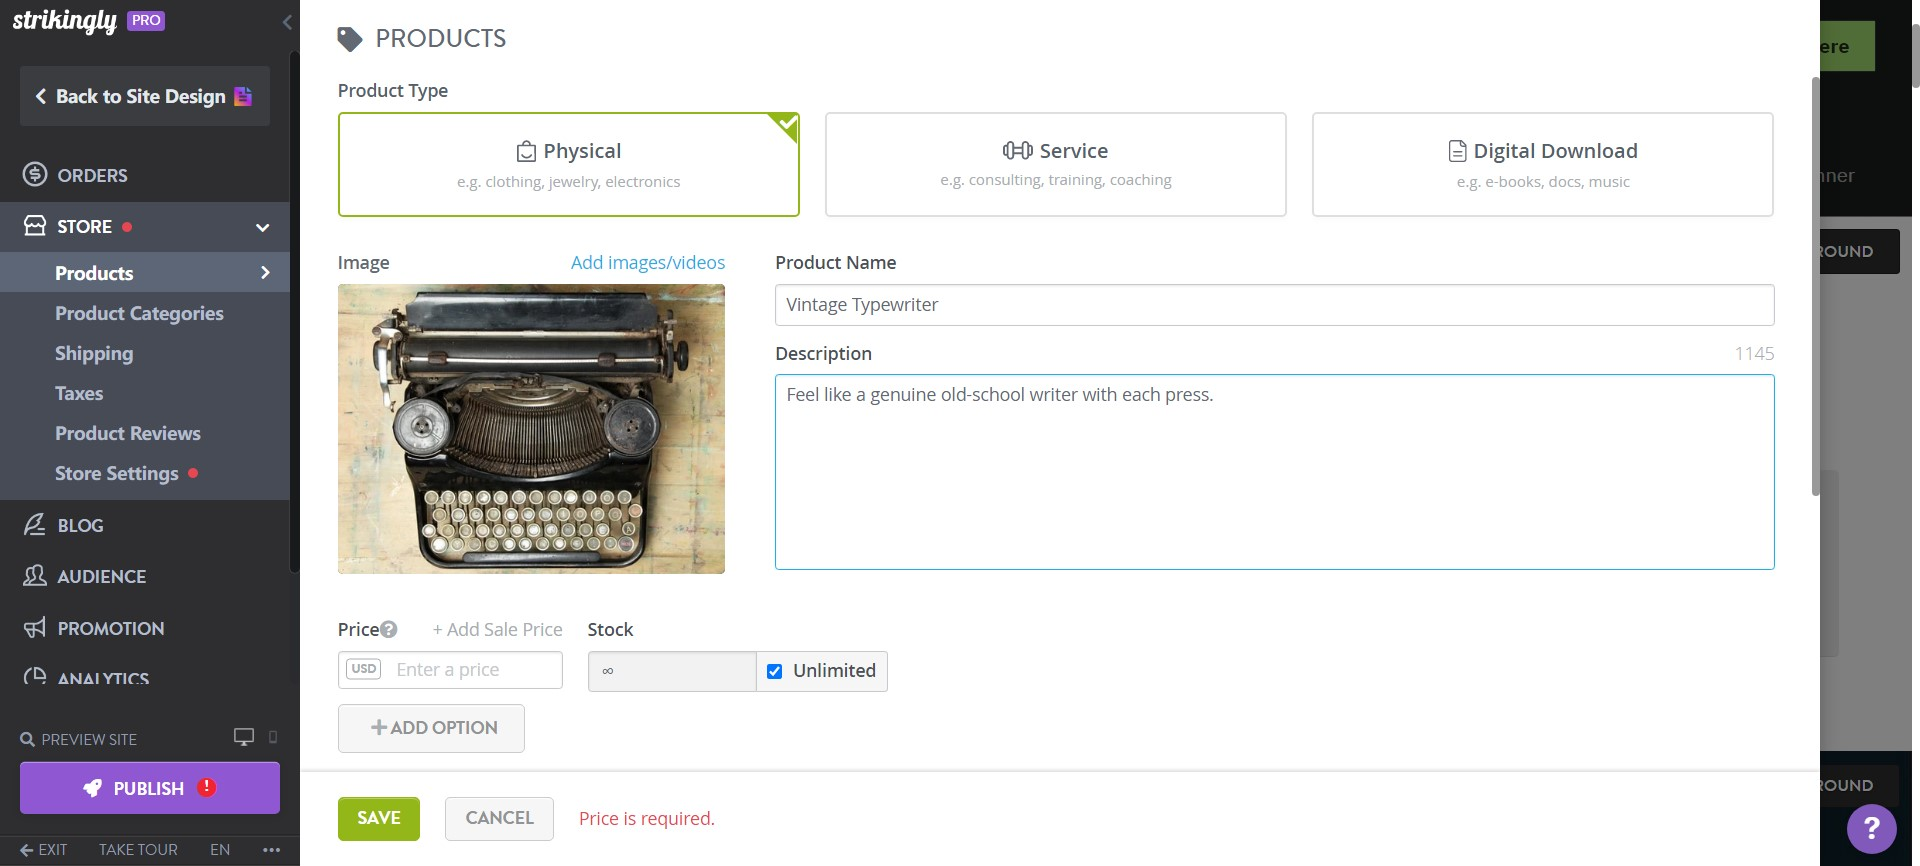Select the Audience icon in sidebar
The width and height of the screenshot is (1920, 866).
tap(35, 576)
